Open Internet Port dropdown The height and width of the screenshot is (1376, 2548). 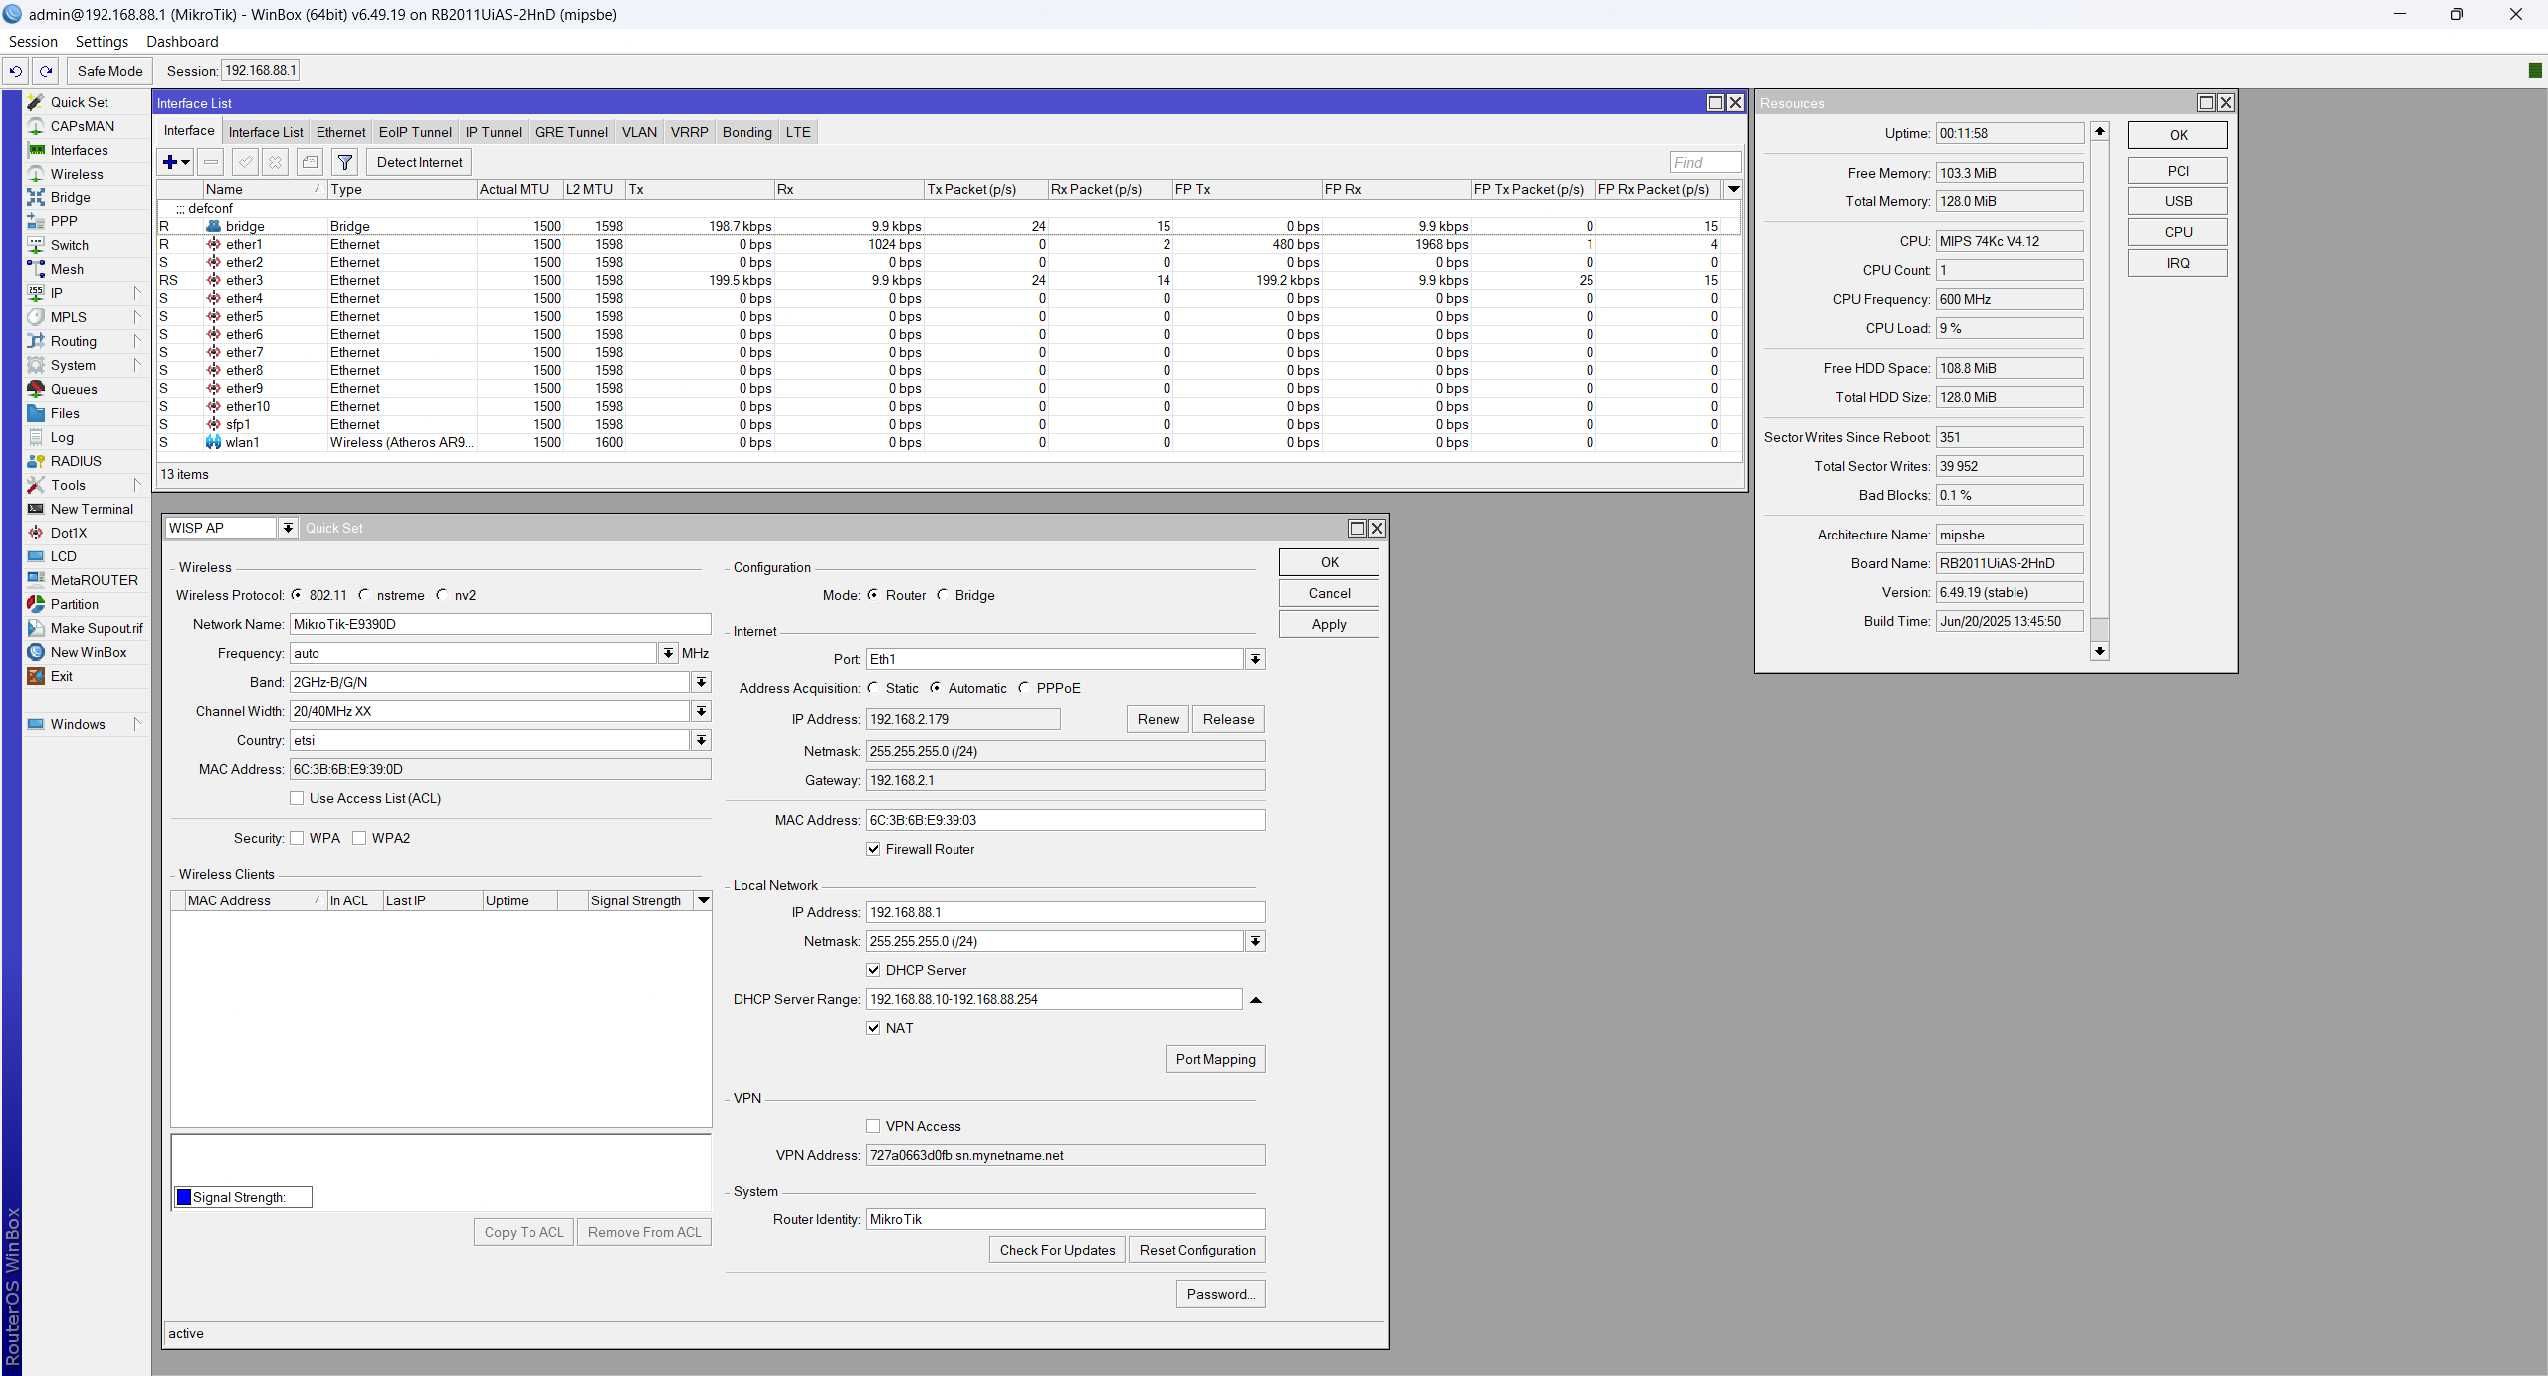click(1255, 659)
